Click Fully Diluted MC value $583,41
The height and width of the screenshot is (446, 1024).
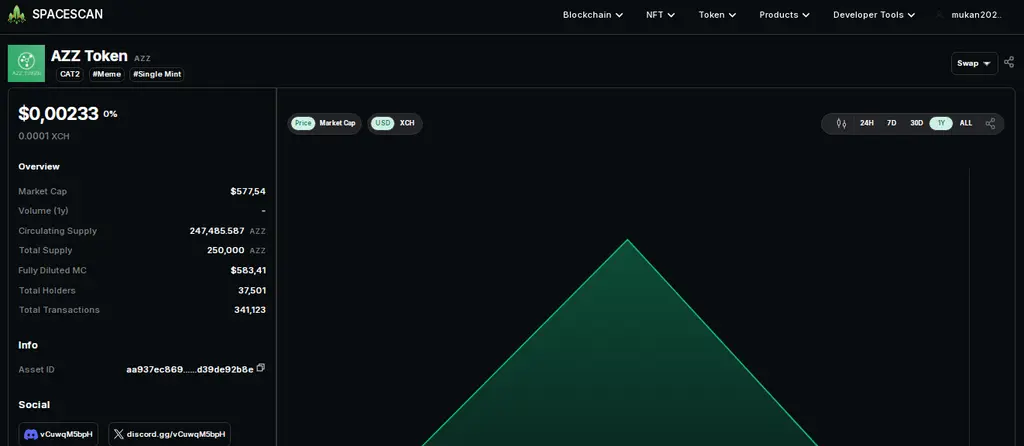[248, 270]
